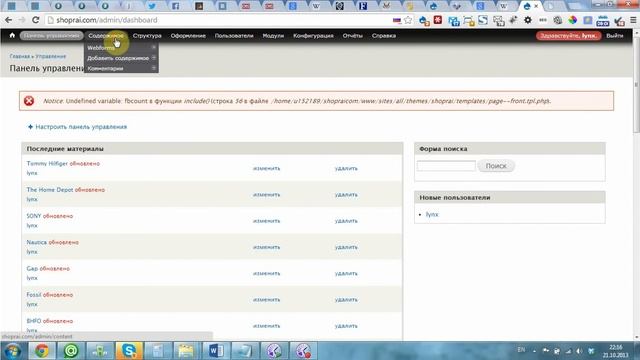Click the flag icon in the address bar
The width and height of the screenshot is (640, 360).
pyautogui.click(x=397, y=20)
